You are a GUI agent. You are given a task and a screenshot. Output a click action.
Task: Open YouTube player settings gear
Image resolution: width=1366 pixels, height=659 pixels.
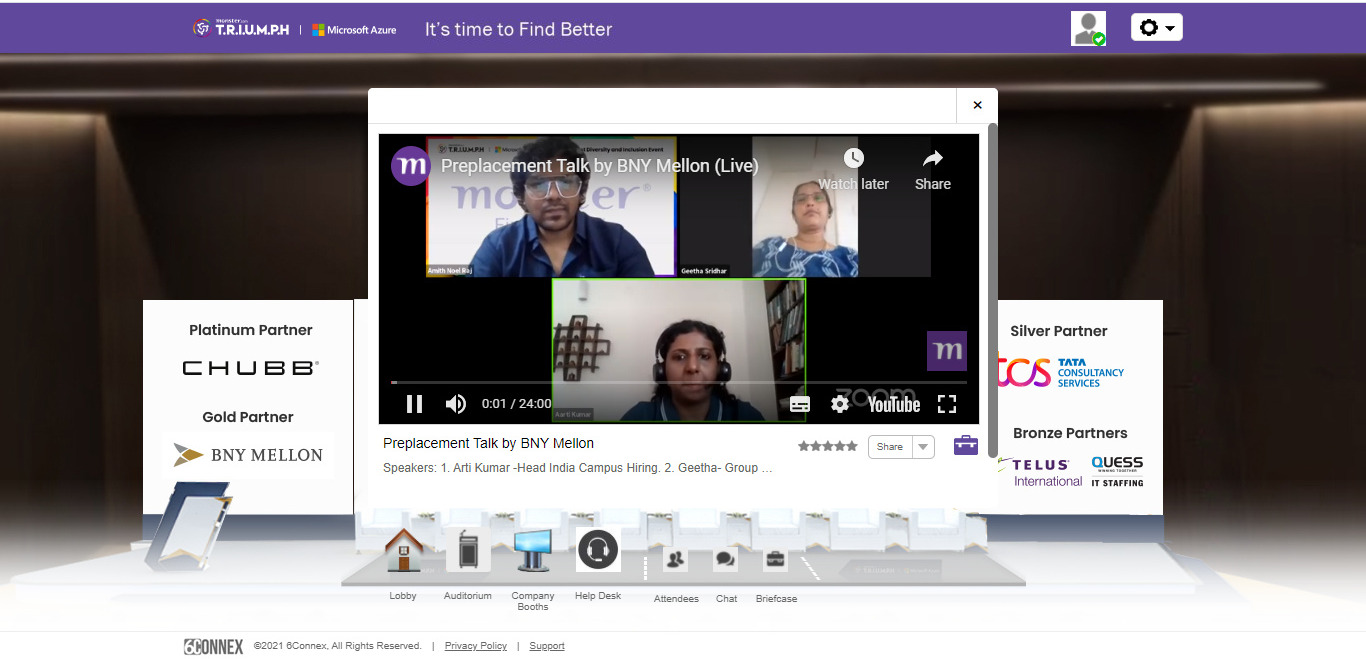point(840,404)
